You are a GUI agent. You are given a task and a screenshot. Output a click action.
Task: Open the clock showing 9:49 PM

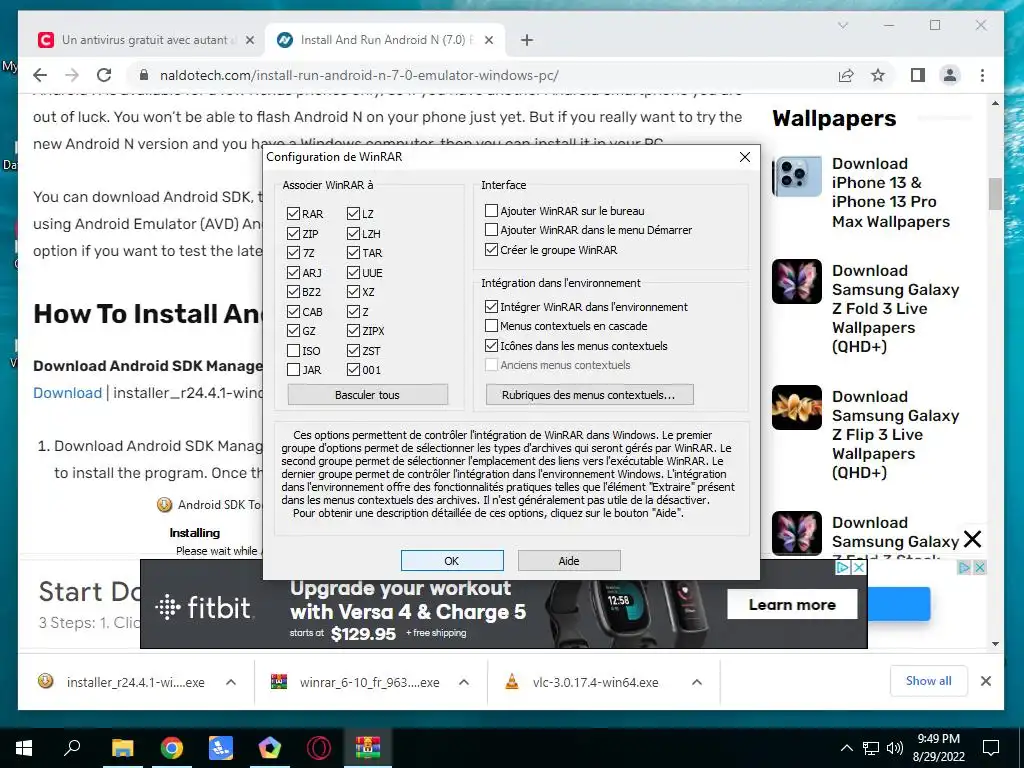click(938, 747)
